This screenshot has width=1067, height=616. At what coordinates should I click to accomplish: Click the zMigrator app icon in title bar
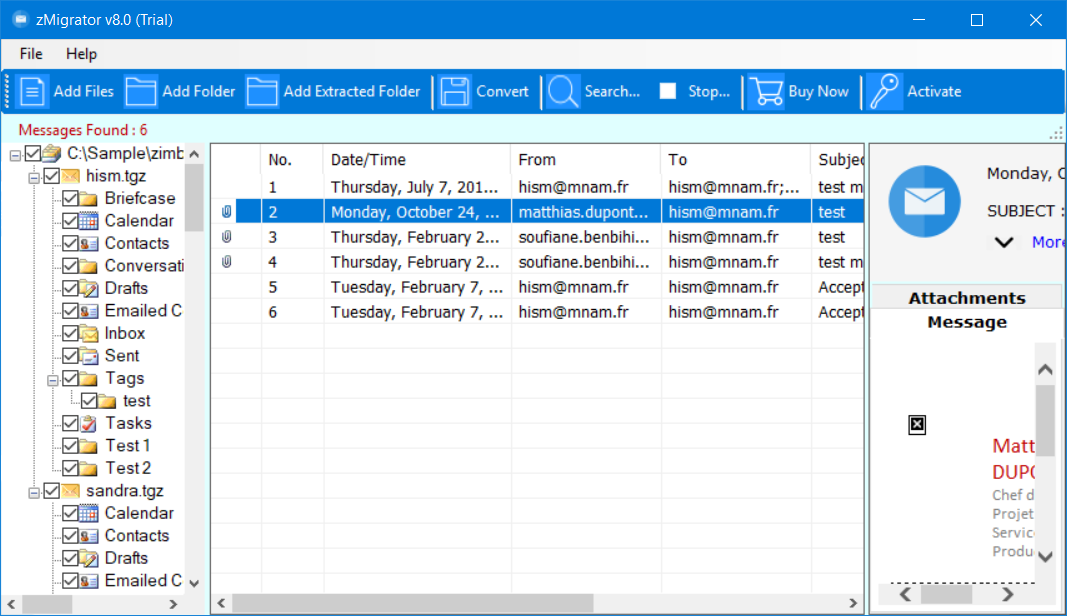click(21, 19)
